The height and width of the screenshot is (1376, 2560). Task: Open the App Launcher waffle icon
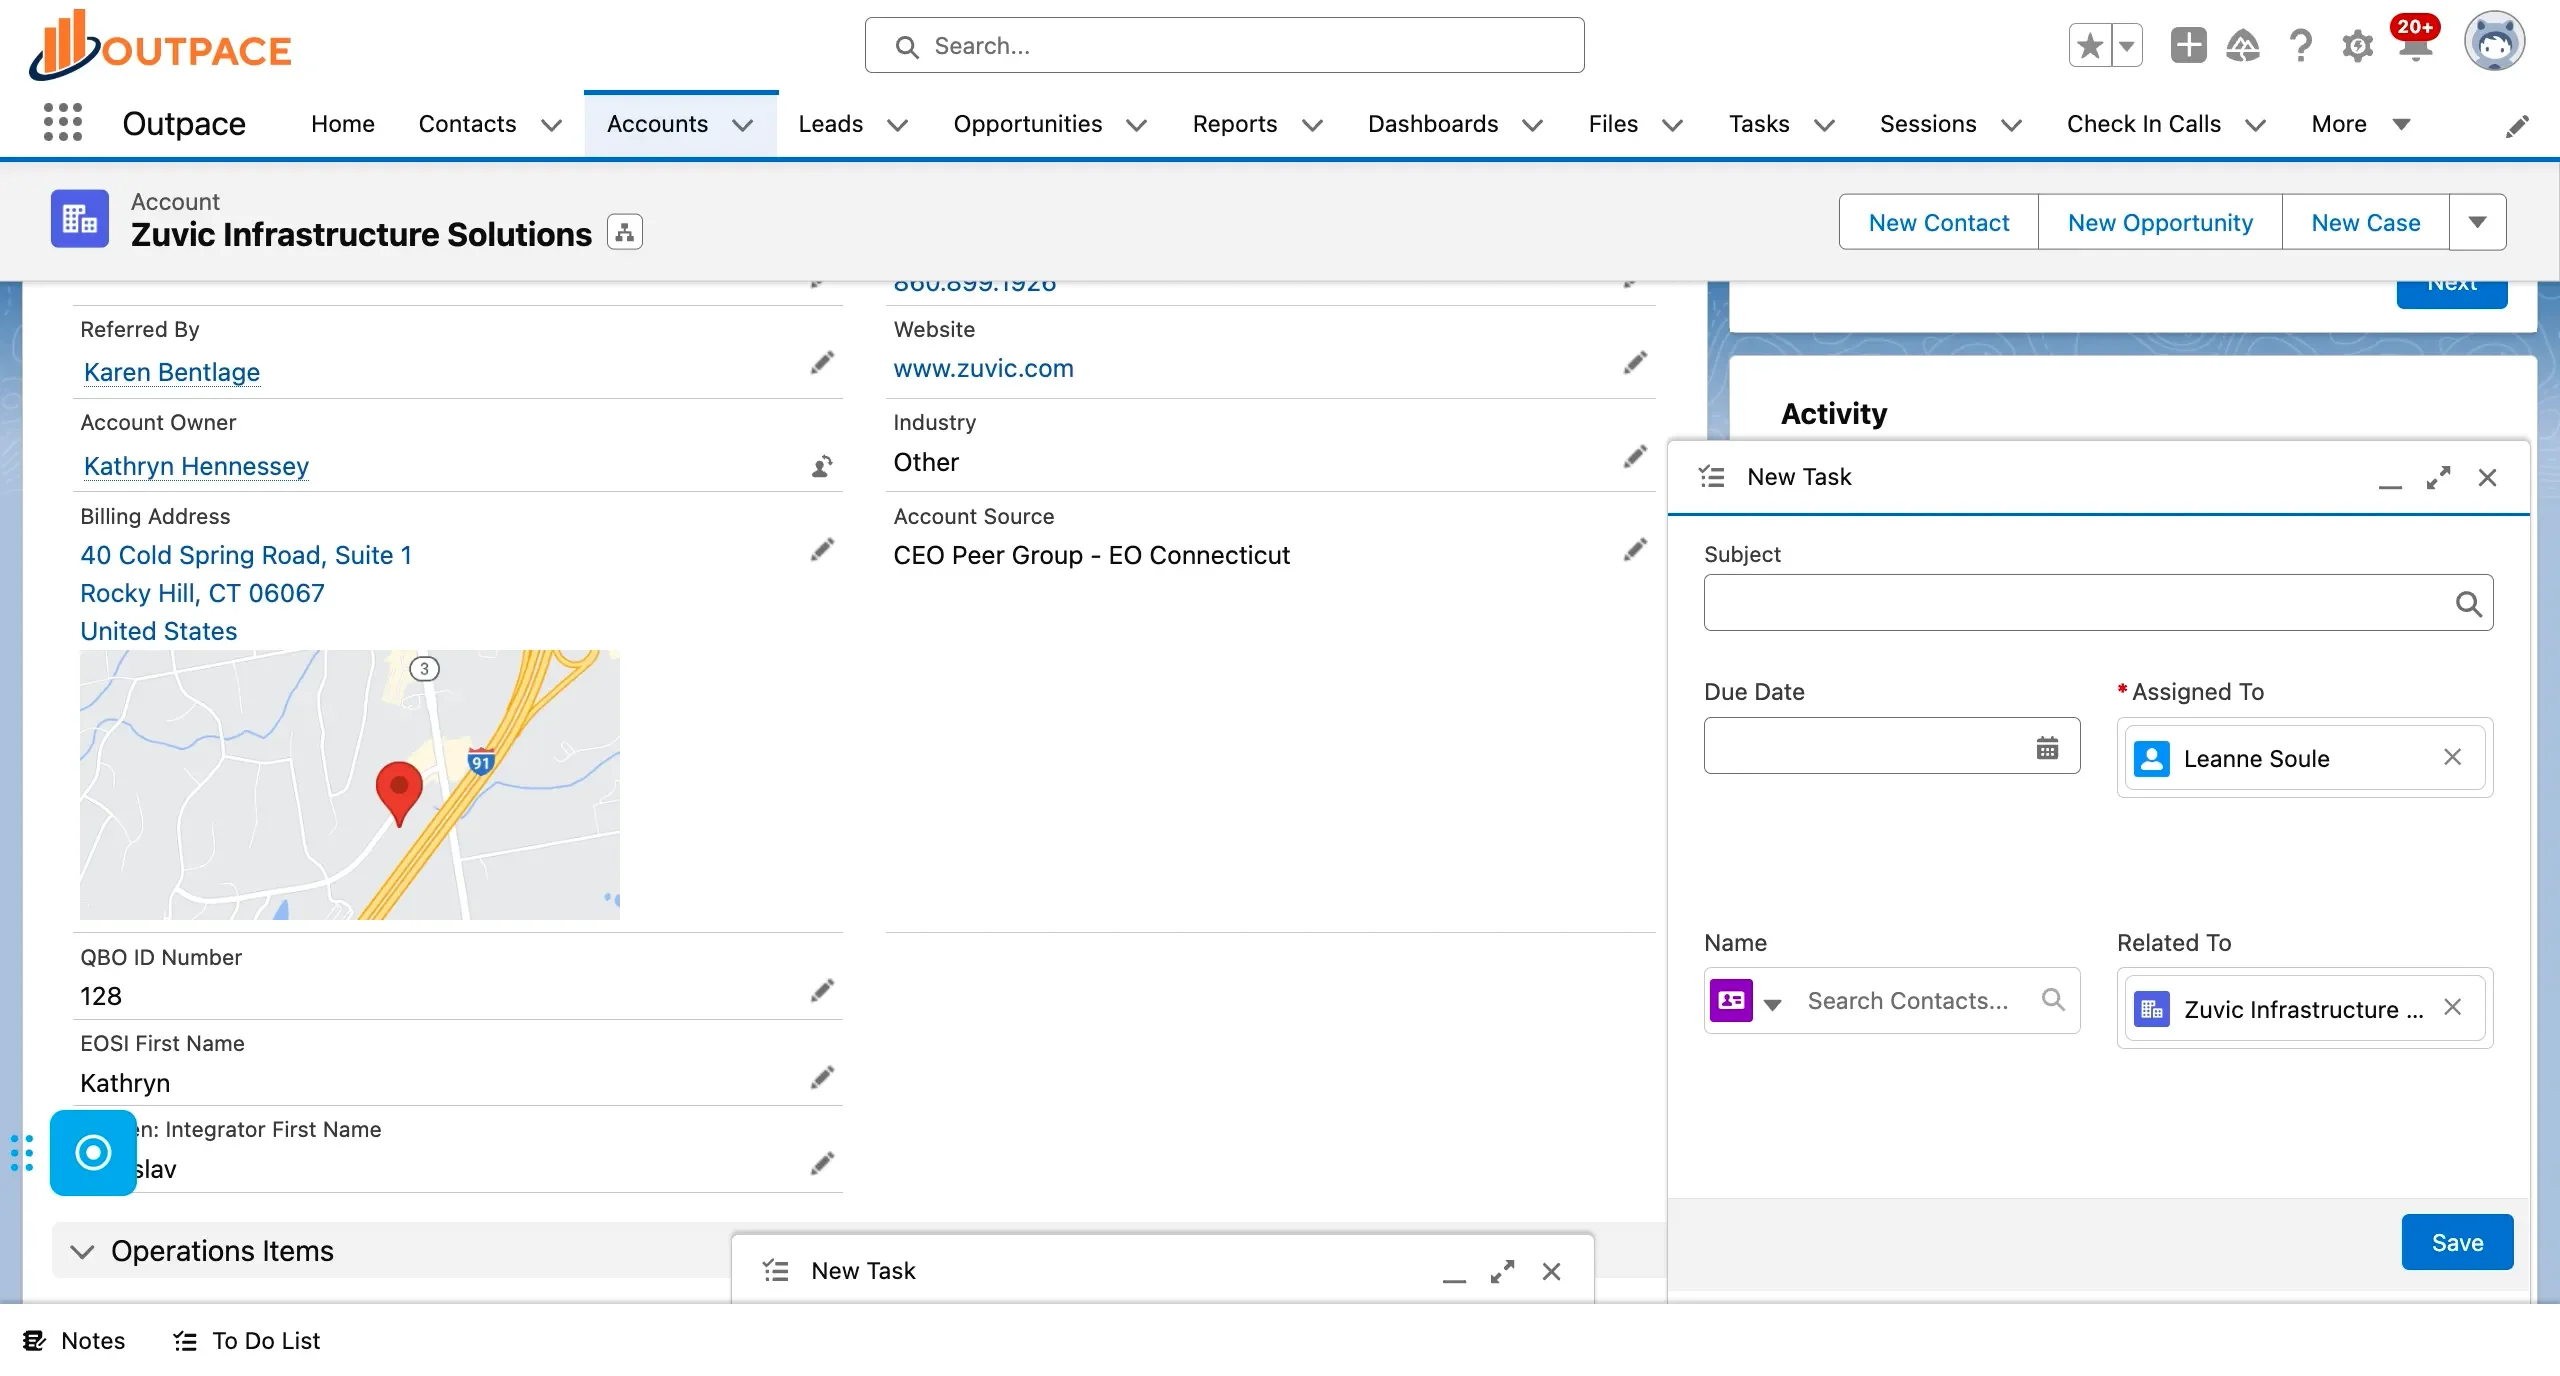pyautogui.click(x=64, y=122)
